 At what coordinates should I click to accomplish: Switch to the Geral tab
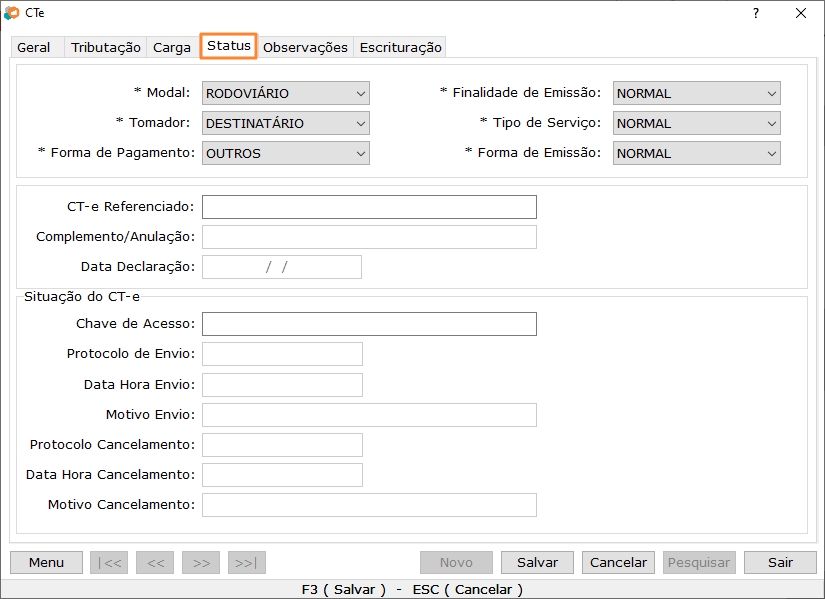(34, 47)
